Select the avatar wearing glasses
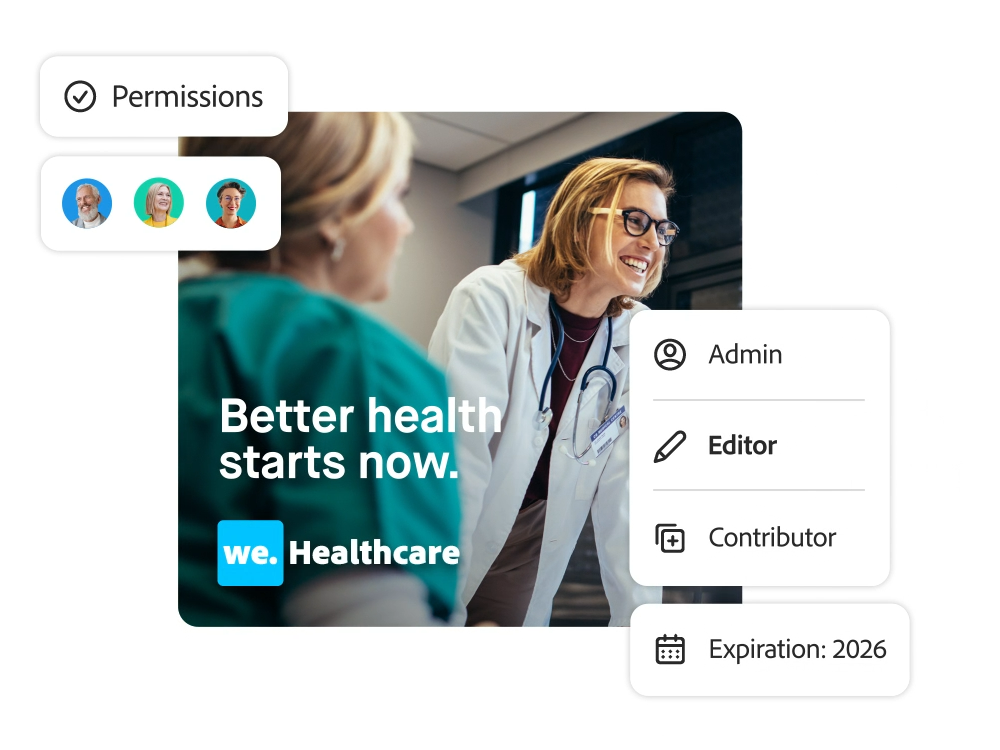The height and width of the screenshot is (750, 1000). [231, 203]
